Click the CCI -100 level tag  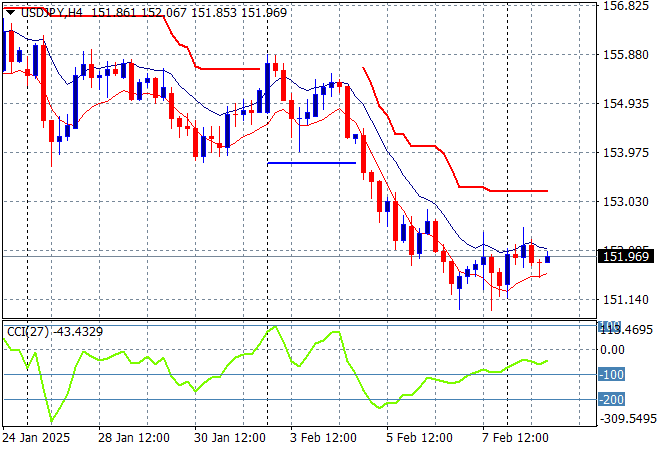point(611,375)
